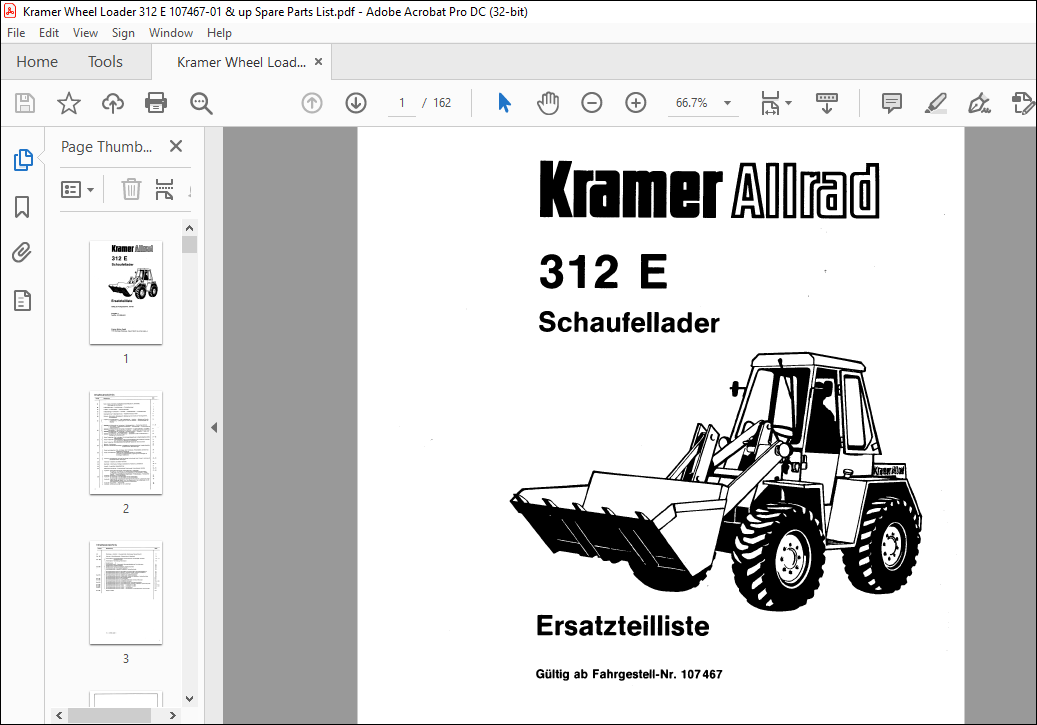Click the share file icon at toolbar end

1022,103
